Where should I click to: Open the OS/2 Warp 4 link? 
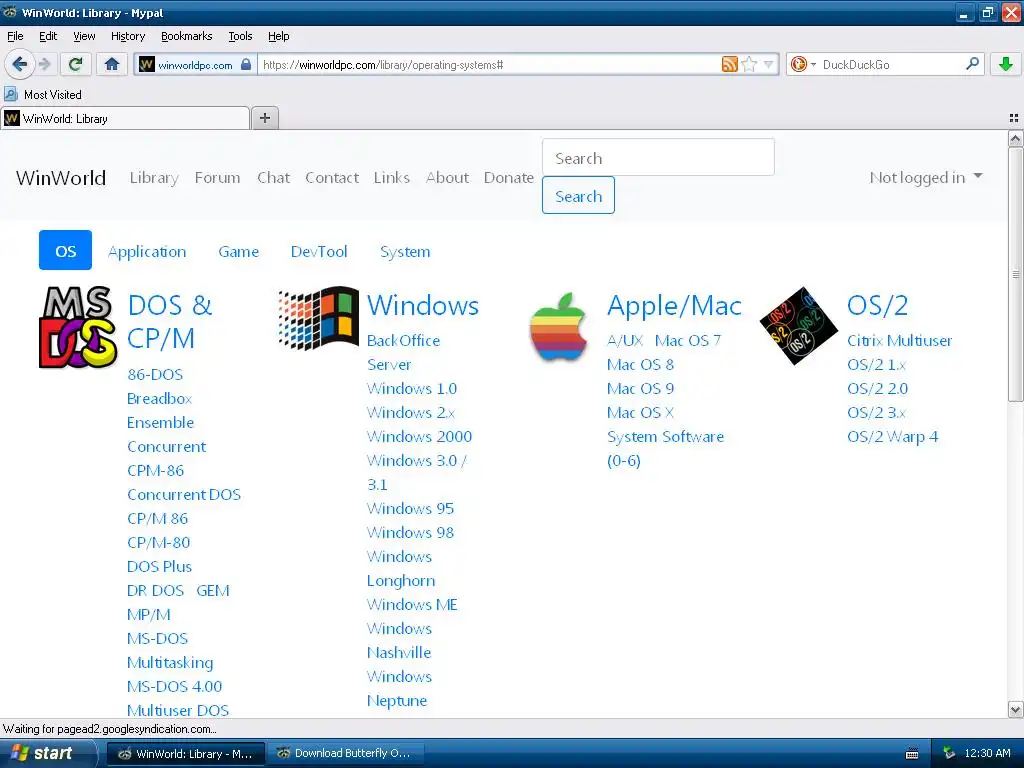tap(892, 436)
